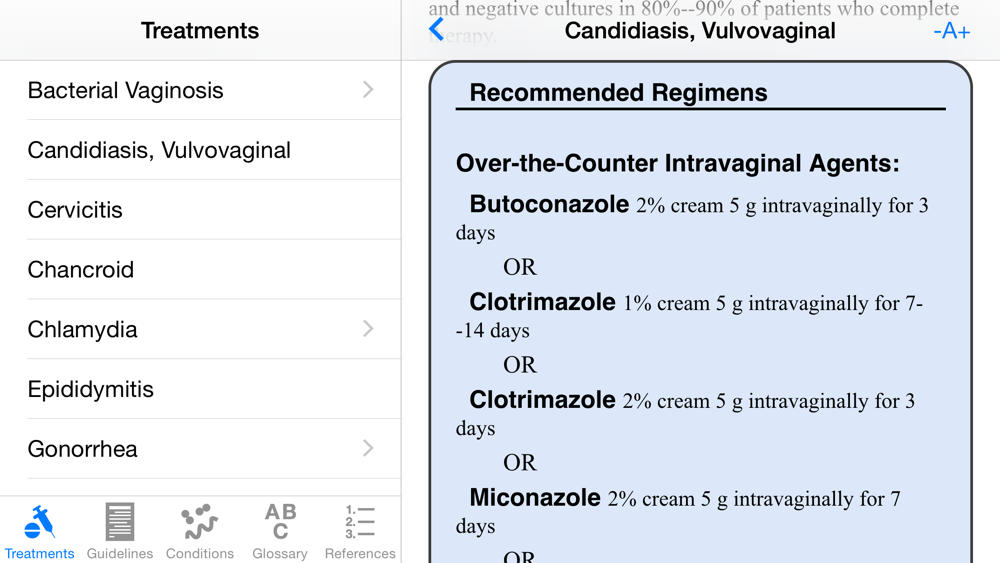Open the Bacterial Vaginosis entry
Image resolution: width=1000 pixels, height=563 pixels.
[x=200, y=90]
